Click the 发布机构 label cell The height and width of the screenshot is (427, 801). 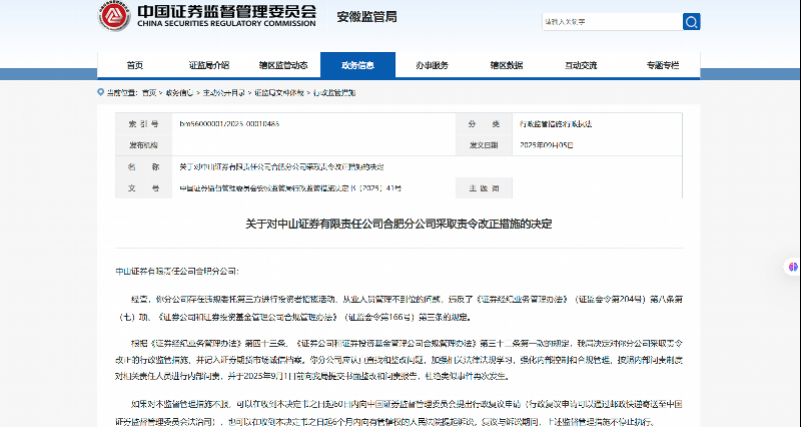tap(144, 146)
